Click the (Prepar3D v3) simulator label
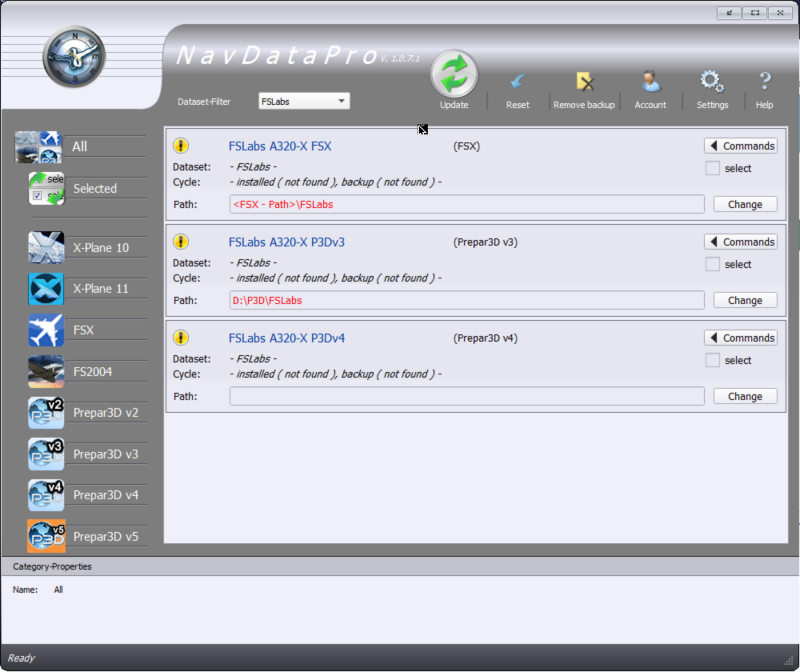The width and height of the screenshot is (800, 672). (485, 242)
